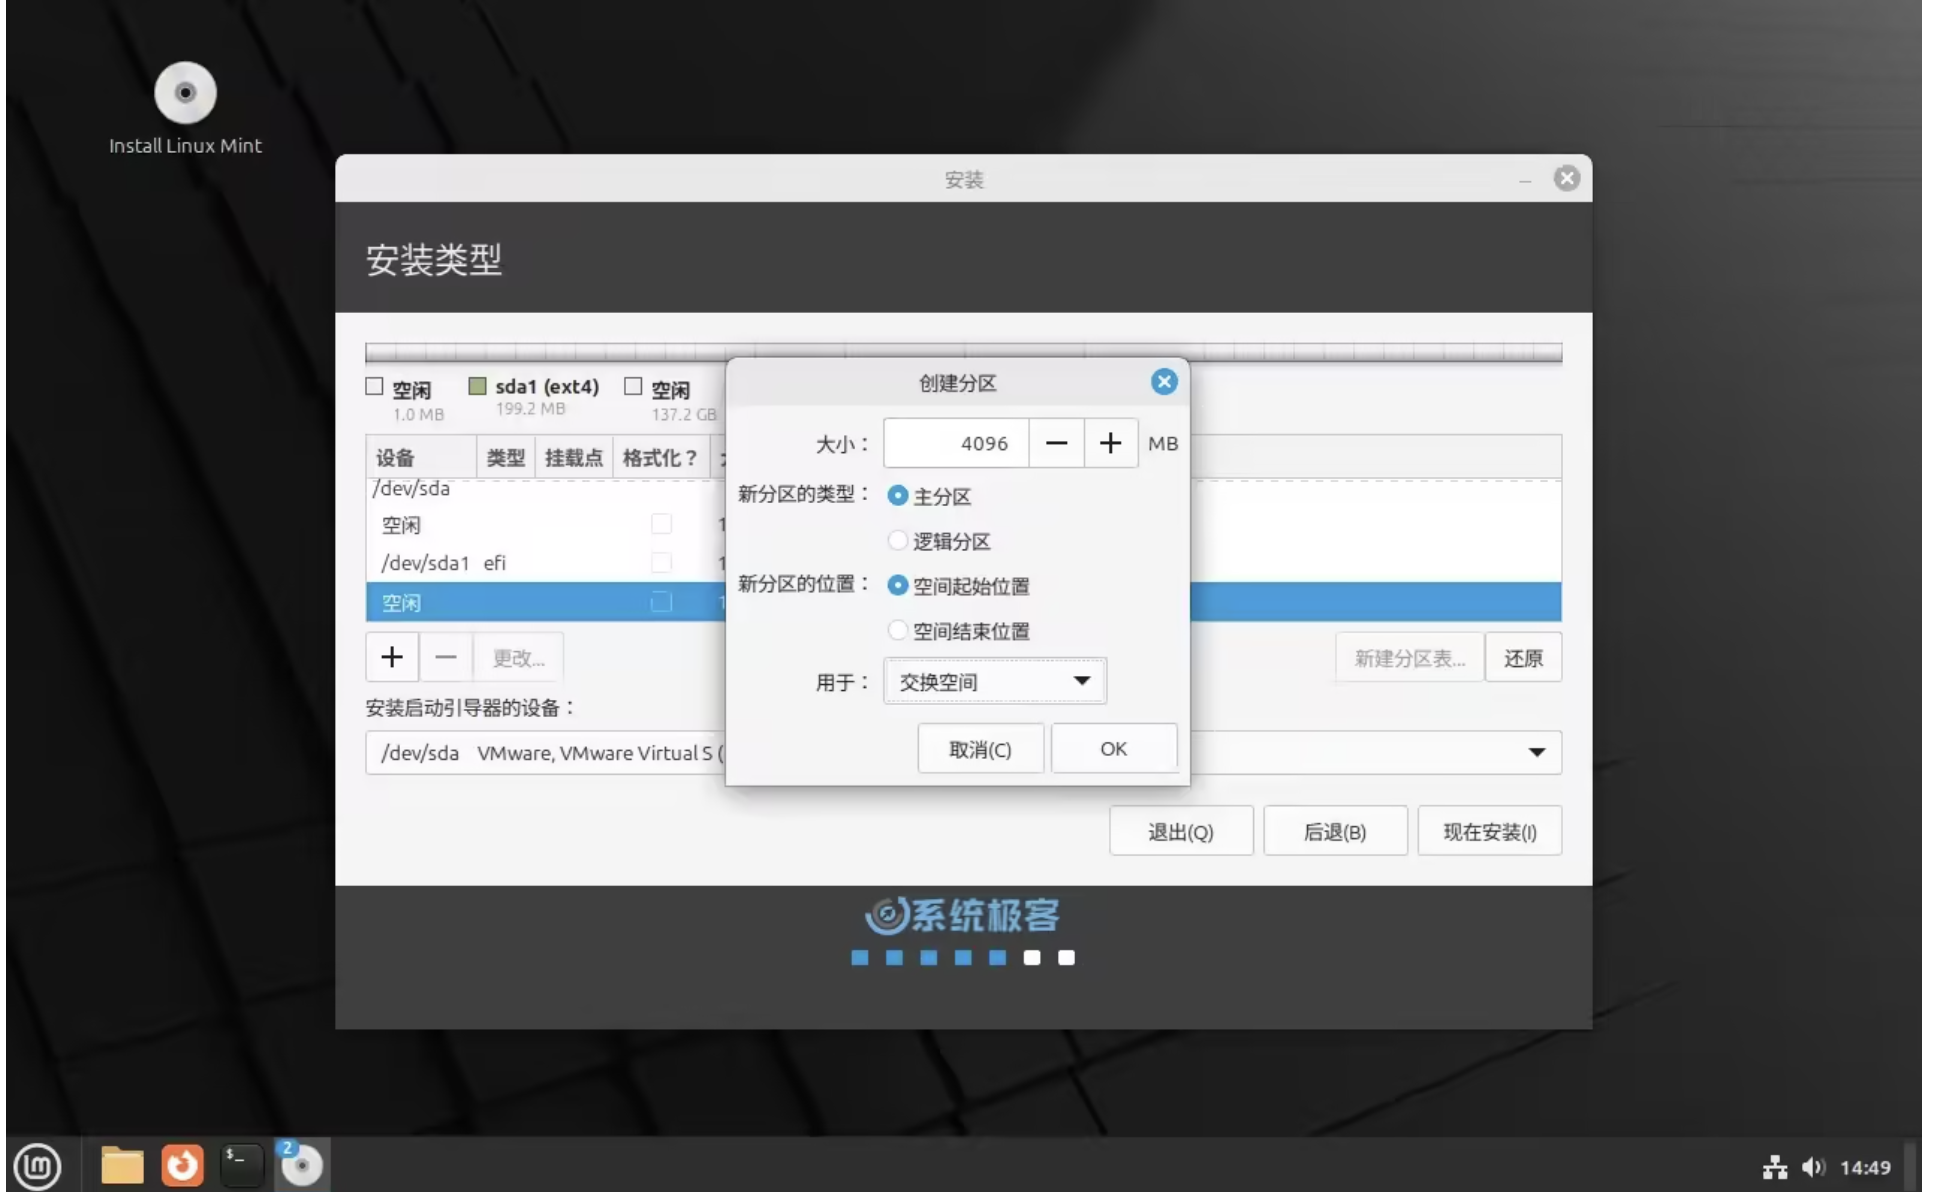This screenshot has width=1934, height=1192.
Task: Open the 用于 dropdown showing 交换空间
Action: [995, 681]
